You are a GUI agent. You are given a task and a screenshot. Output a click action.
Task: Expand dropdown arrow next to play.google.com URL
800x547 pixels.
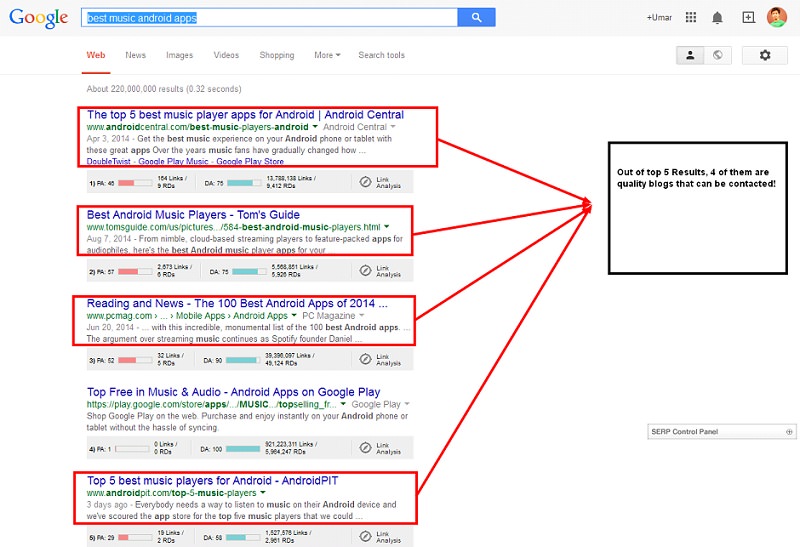pyautogui.click(x=343, y=404)
